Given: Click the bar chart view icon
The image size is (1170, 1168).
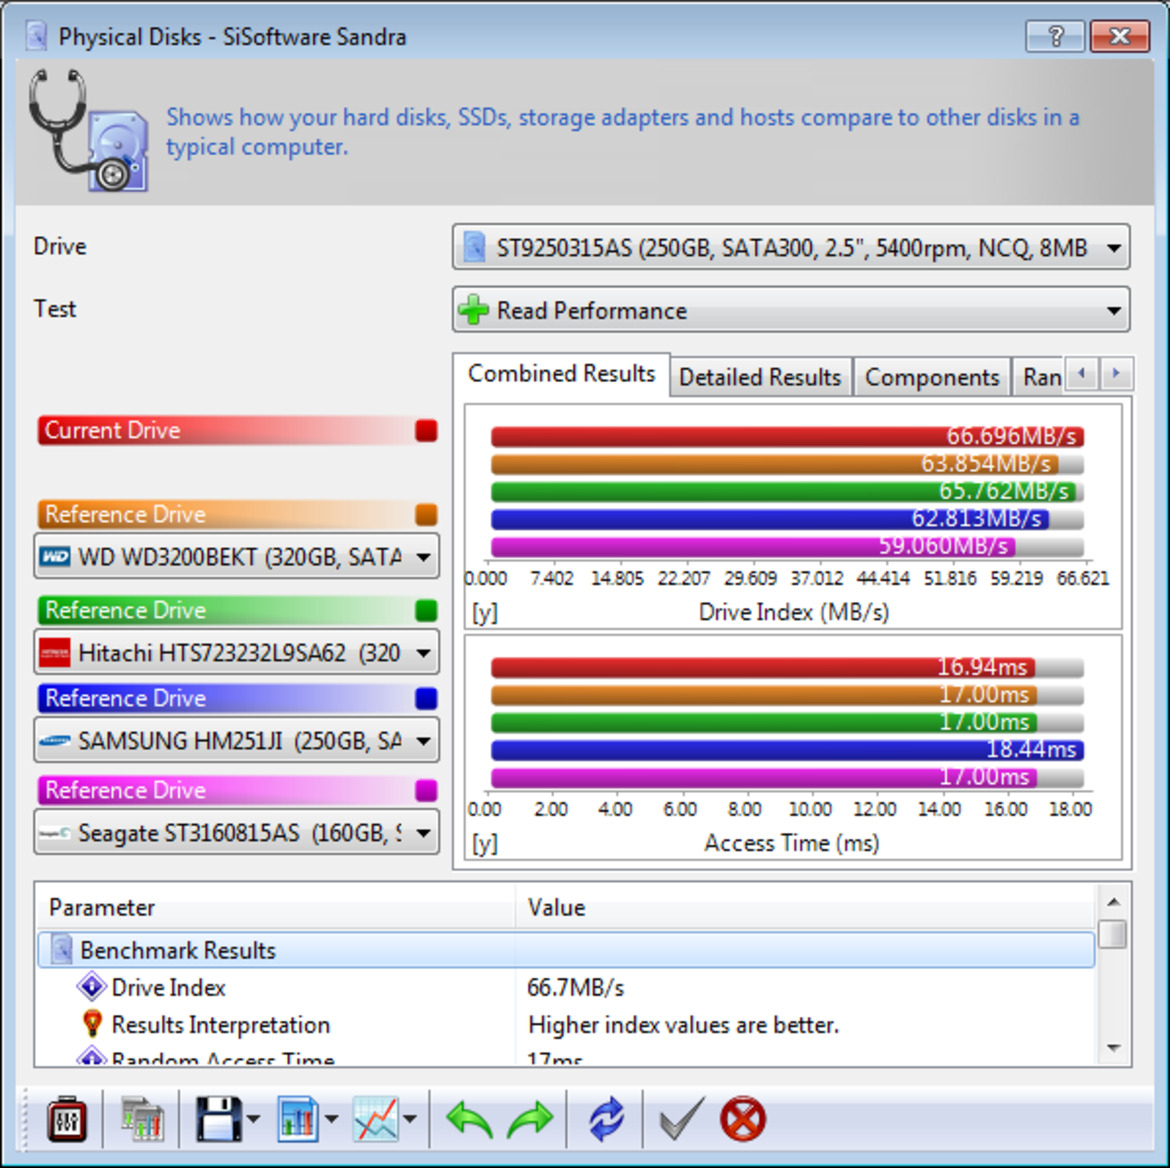Looking at the screenshot, I should [x=298, y=1119].
